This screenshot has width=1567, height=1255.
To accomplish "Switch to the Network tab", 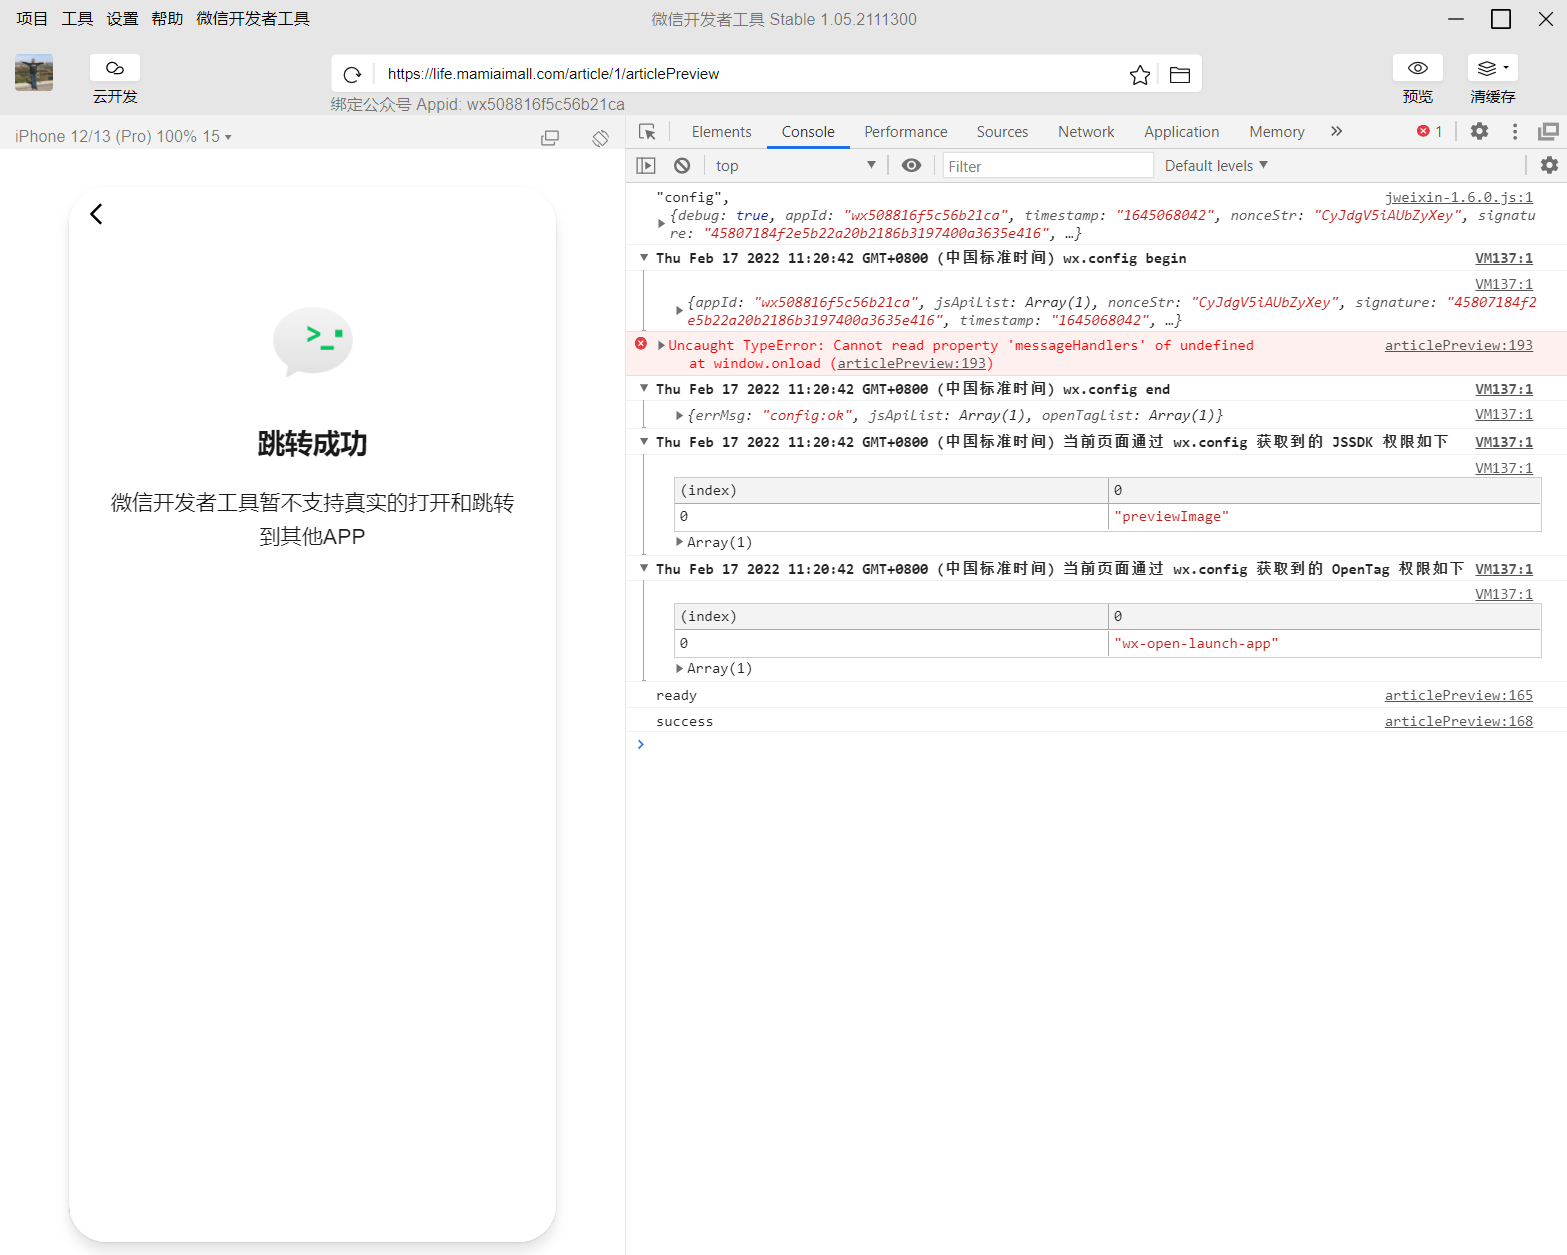I will point(1086,132).
